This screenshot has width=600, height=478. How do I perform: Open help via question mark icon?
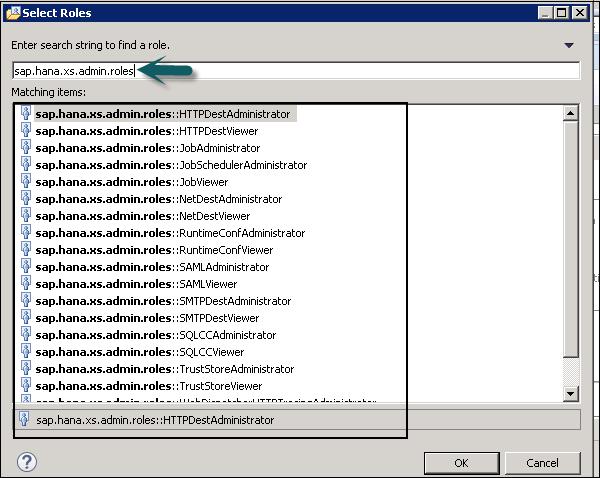pos(27,462)
